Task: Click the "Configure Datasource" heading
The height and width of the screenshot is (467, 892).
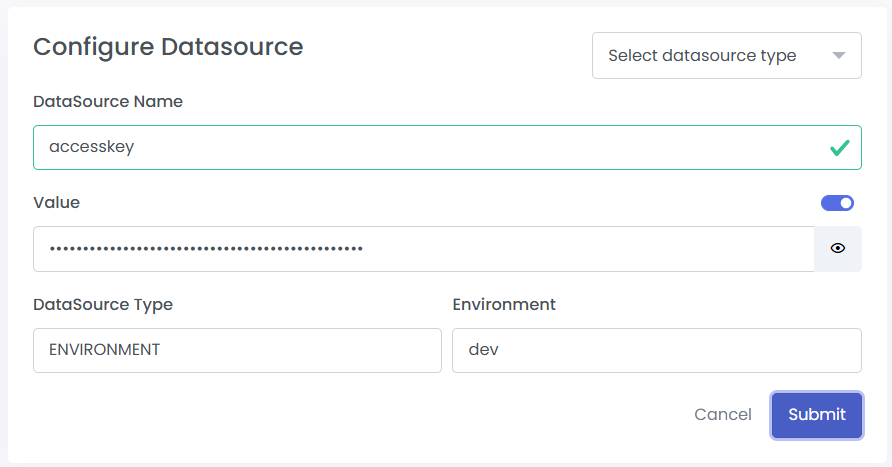Action: coord(168,47)
